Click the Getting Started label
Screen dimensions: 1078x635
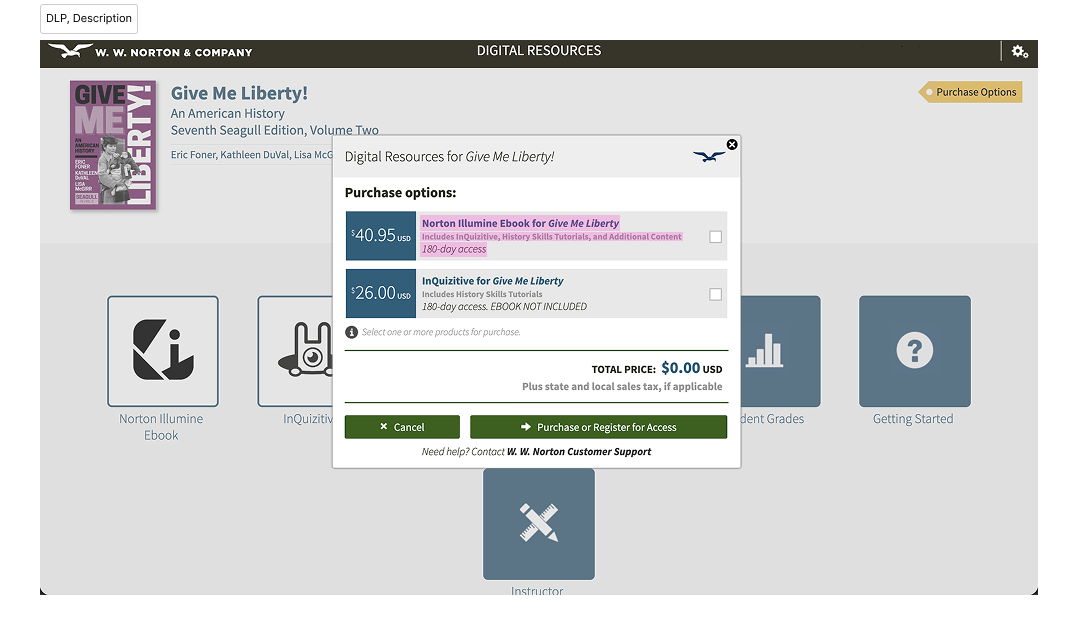click(x=913, y=419)
